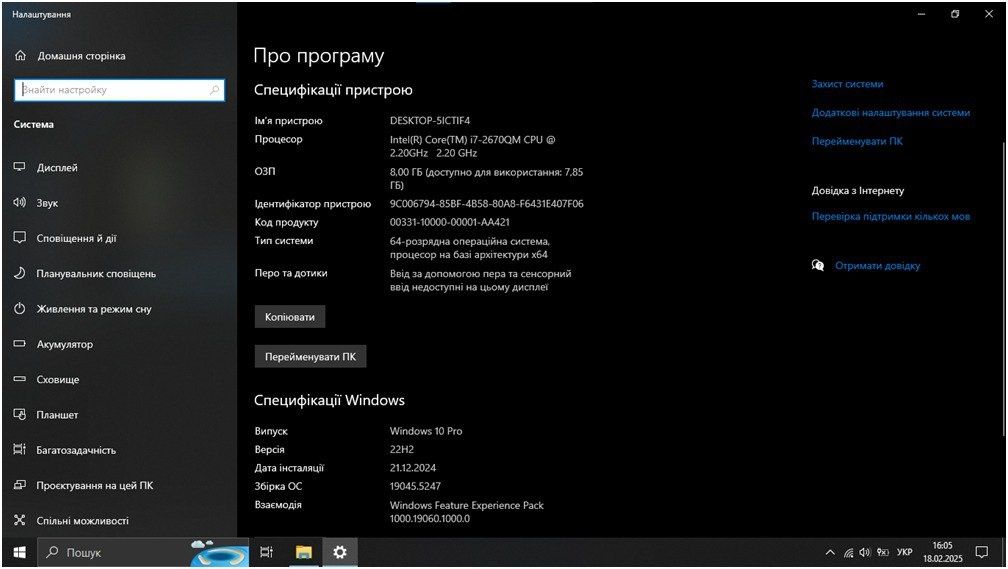Open Task View on the taskbar
This screenshot has height=569, width=1008.
pos(266,552)
